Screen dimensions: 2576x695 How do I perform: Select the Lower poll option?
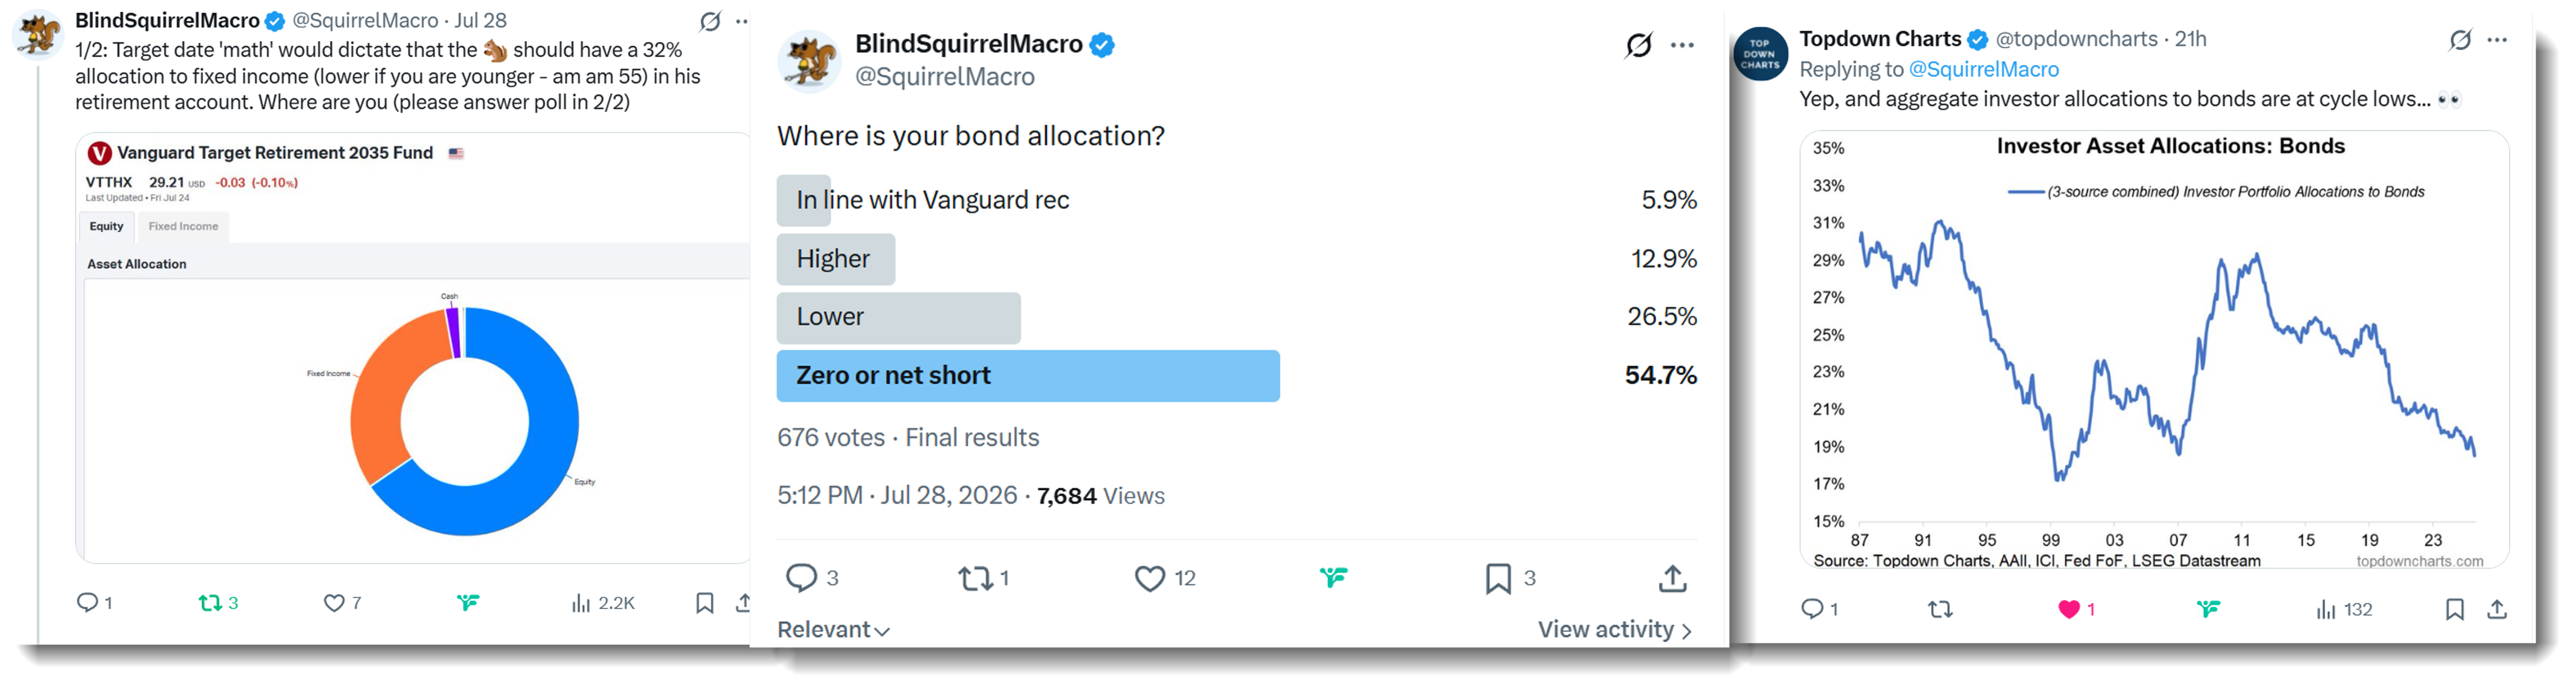pos(898,317)
